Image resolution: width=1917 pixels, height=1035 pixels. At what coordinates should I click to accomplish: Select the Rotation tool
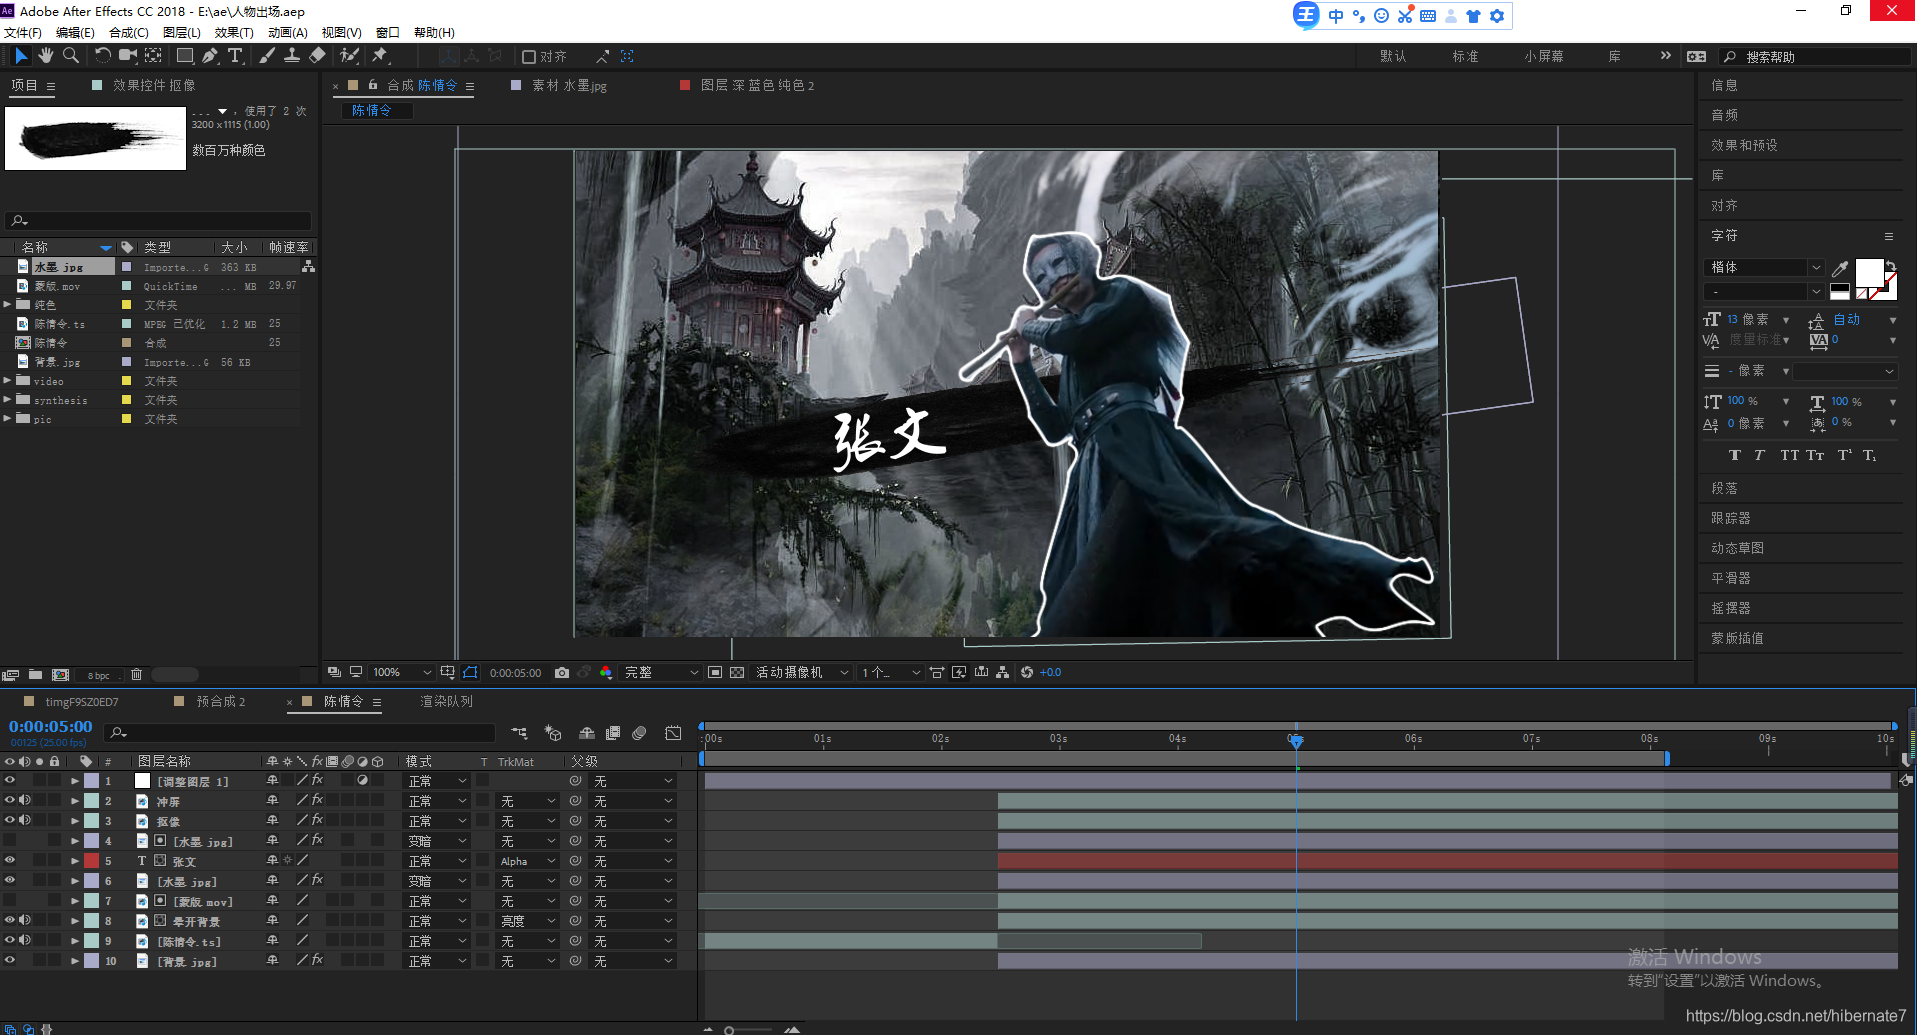[103, 56]
